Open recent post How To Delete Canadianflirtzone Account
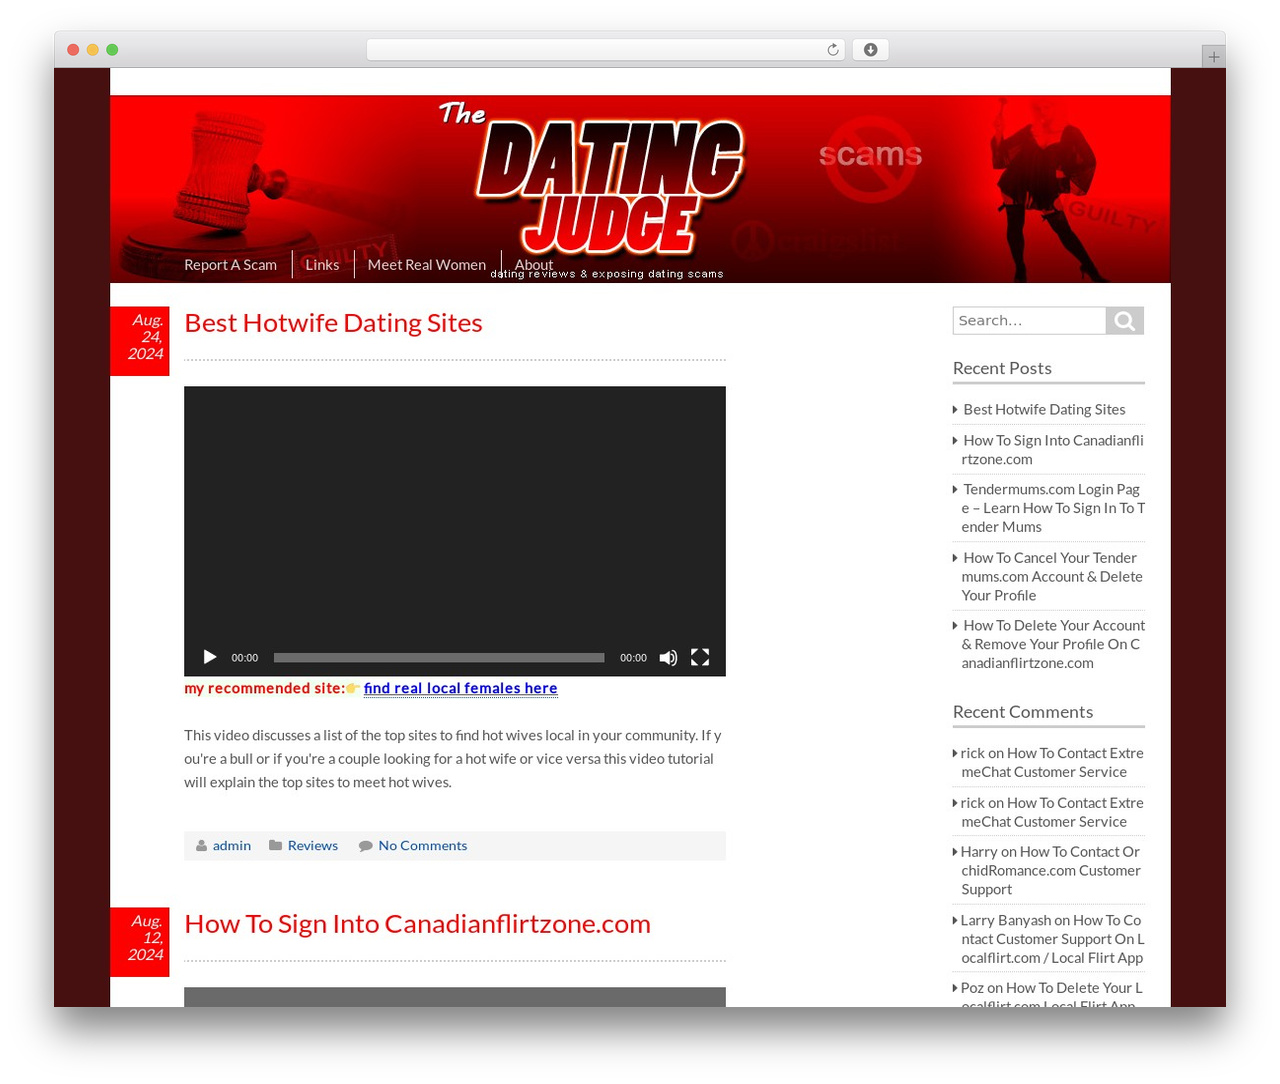The width and height of the screenshot is (1280, 1084). coord(1053,644)
